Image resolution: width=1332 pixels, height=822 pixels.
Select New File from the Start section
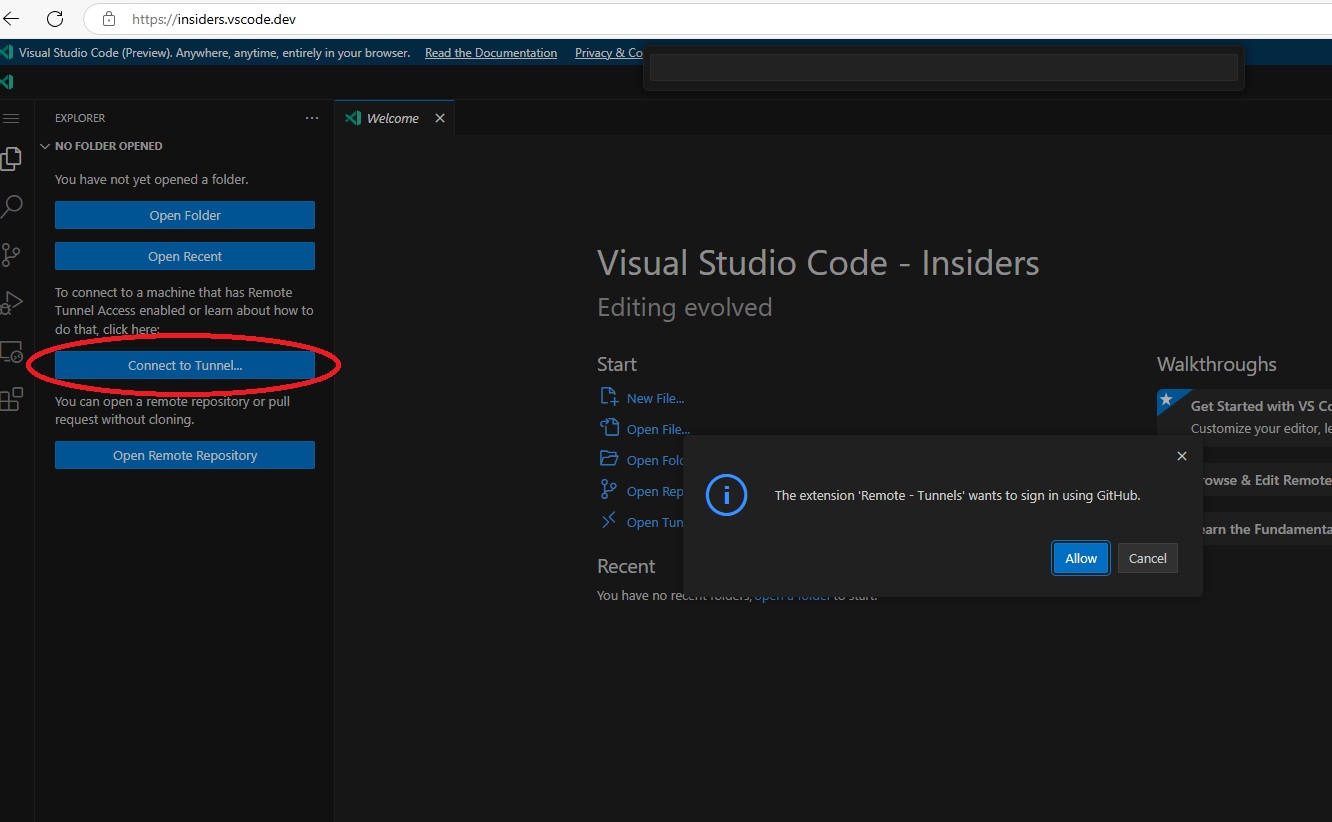coord(655,397)
